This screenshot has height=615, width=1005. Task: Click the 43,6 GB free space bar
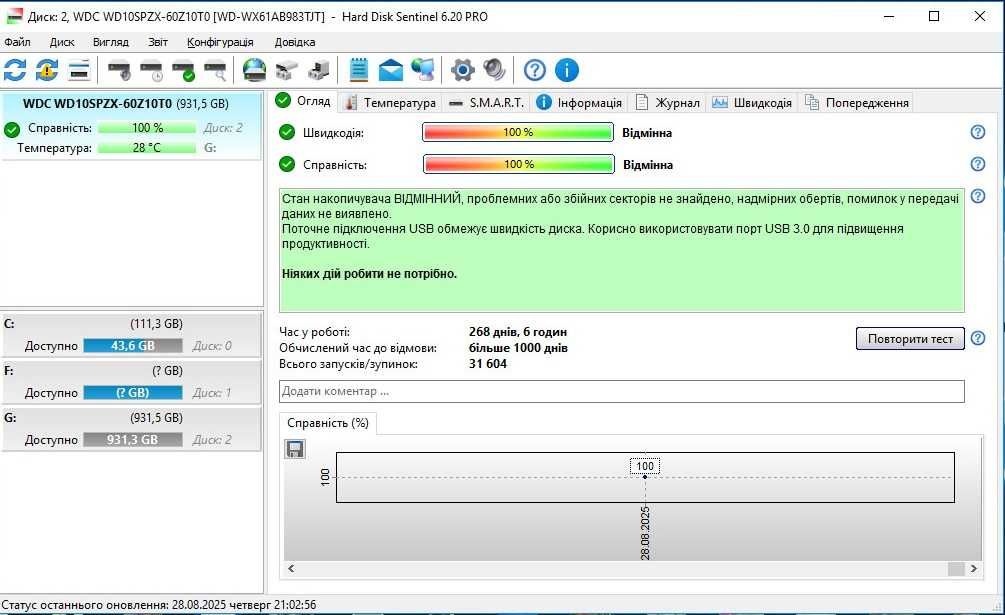pyautogui.click(x=133, y=346)
